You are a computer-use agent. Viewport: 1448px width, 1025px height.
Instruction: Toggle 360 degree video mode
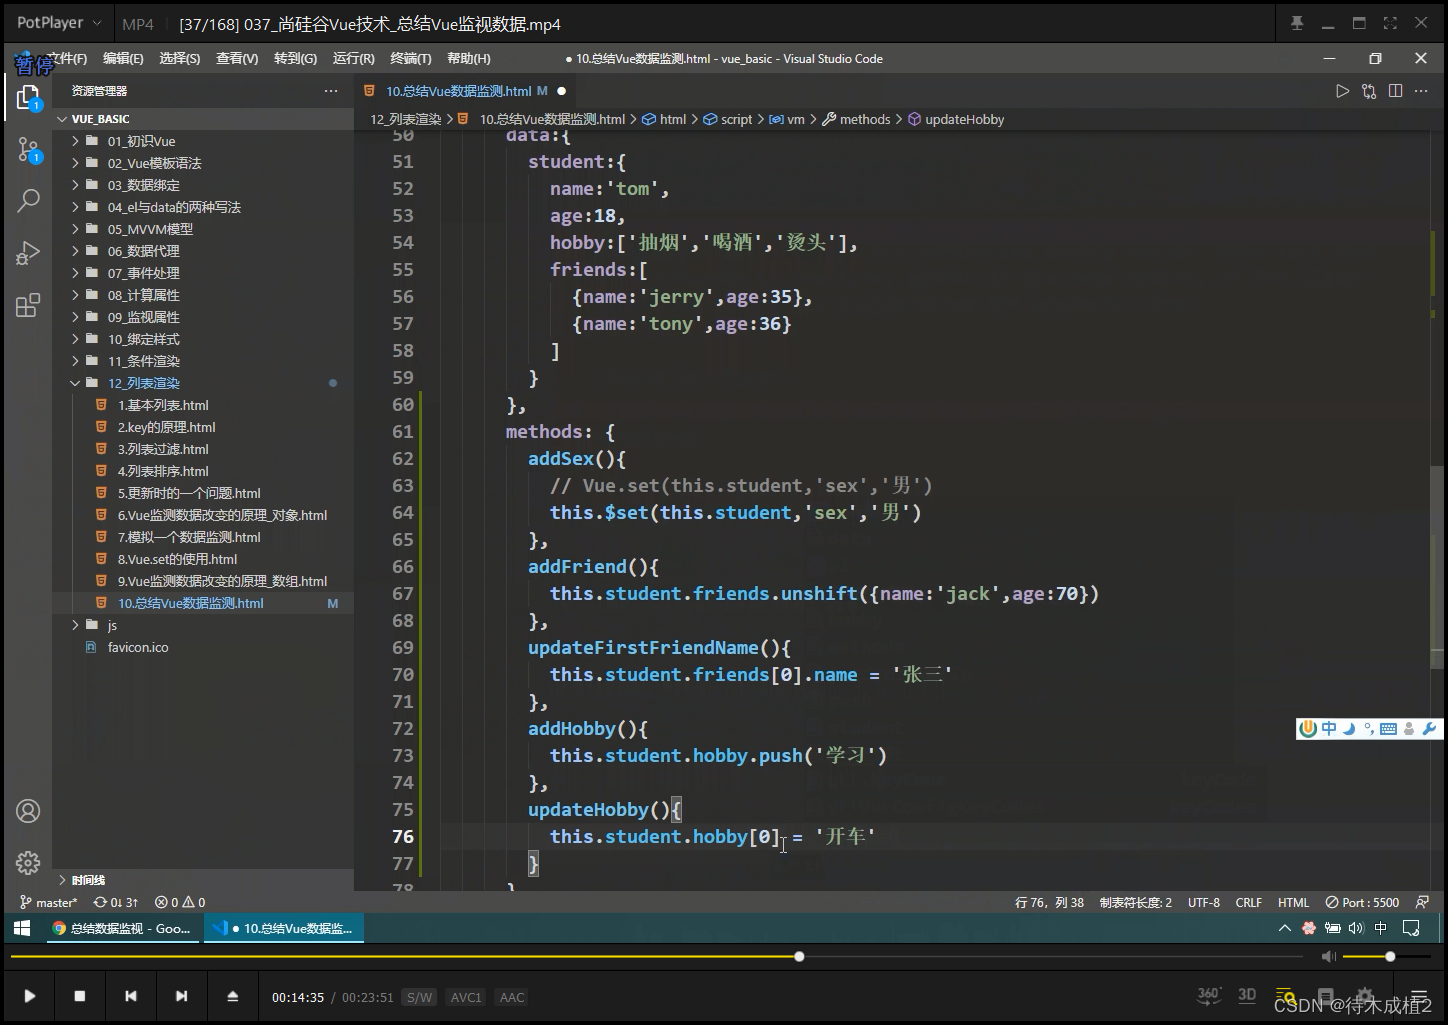pyautogui.click(x=1209, y=995)
